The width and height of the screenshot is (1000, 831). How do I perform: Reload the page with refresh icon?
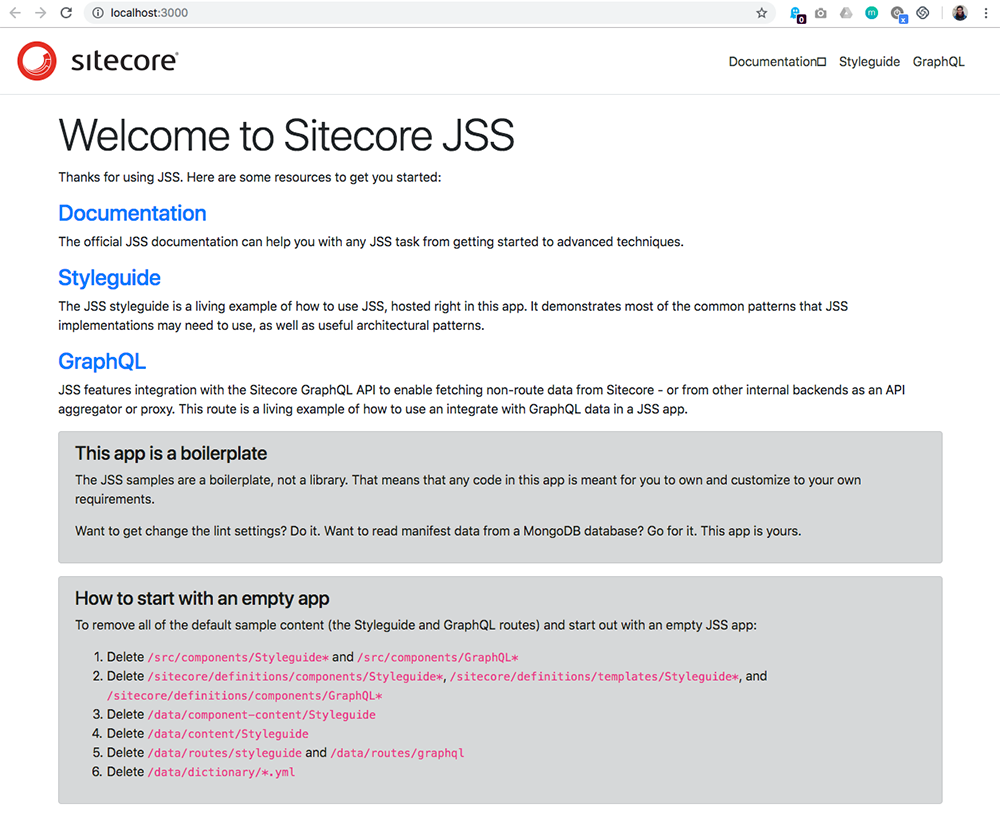pyautogui.click(x=66, y=13)
